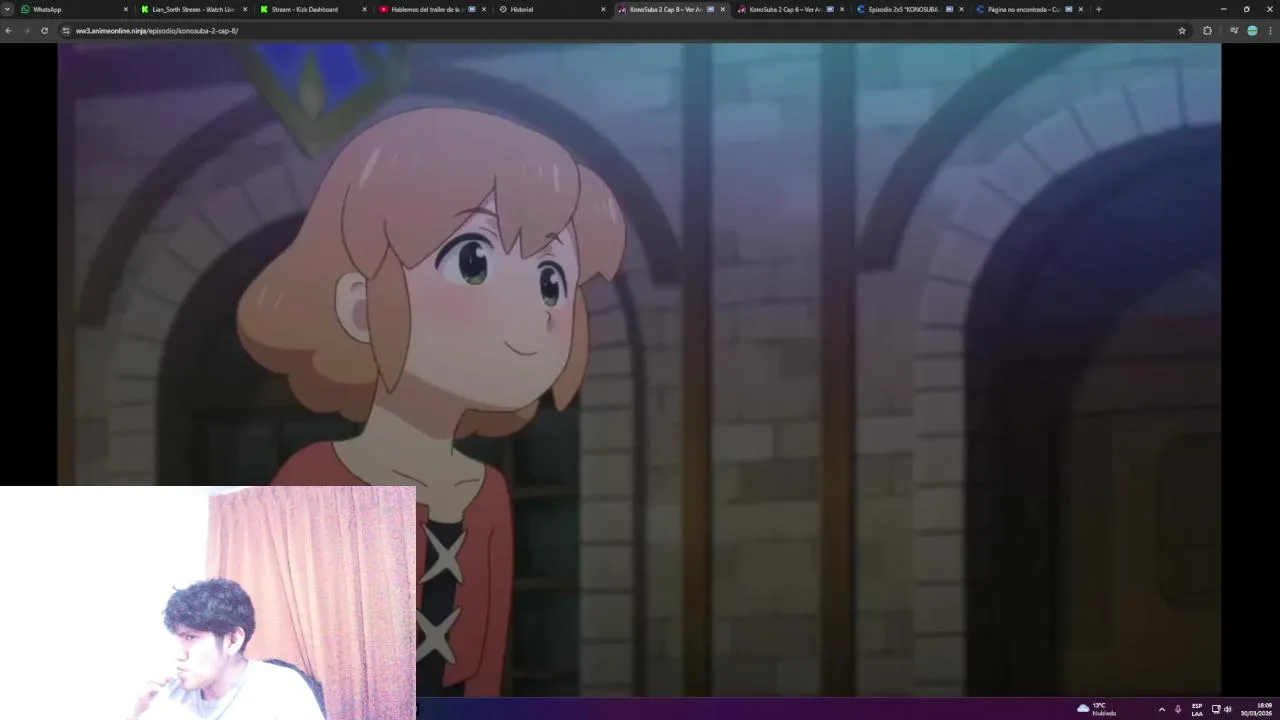Open the Chrome three-dot menu
Screen dimensions: 1280x720
pos(1270,30)
